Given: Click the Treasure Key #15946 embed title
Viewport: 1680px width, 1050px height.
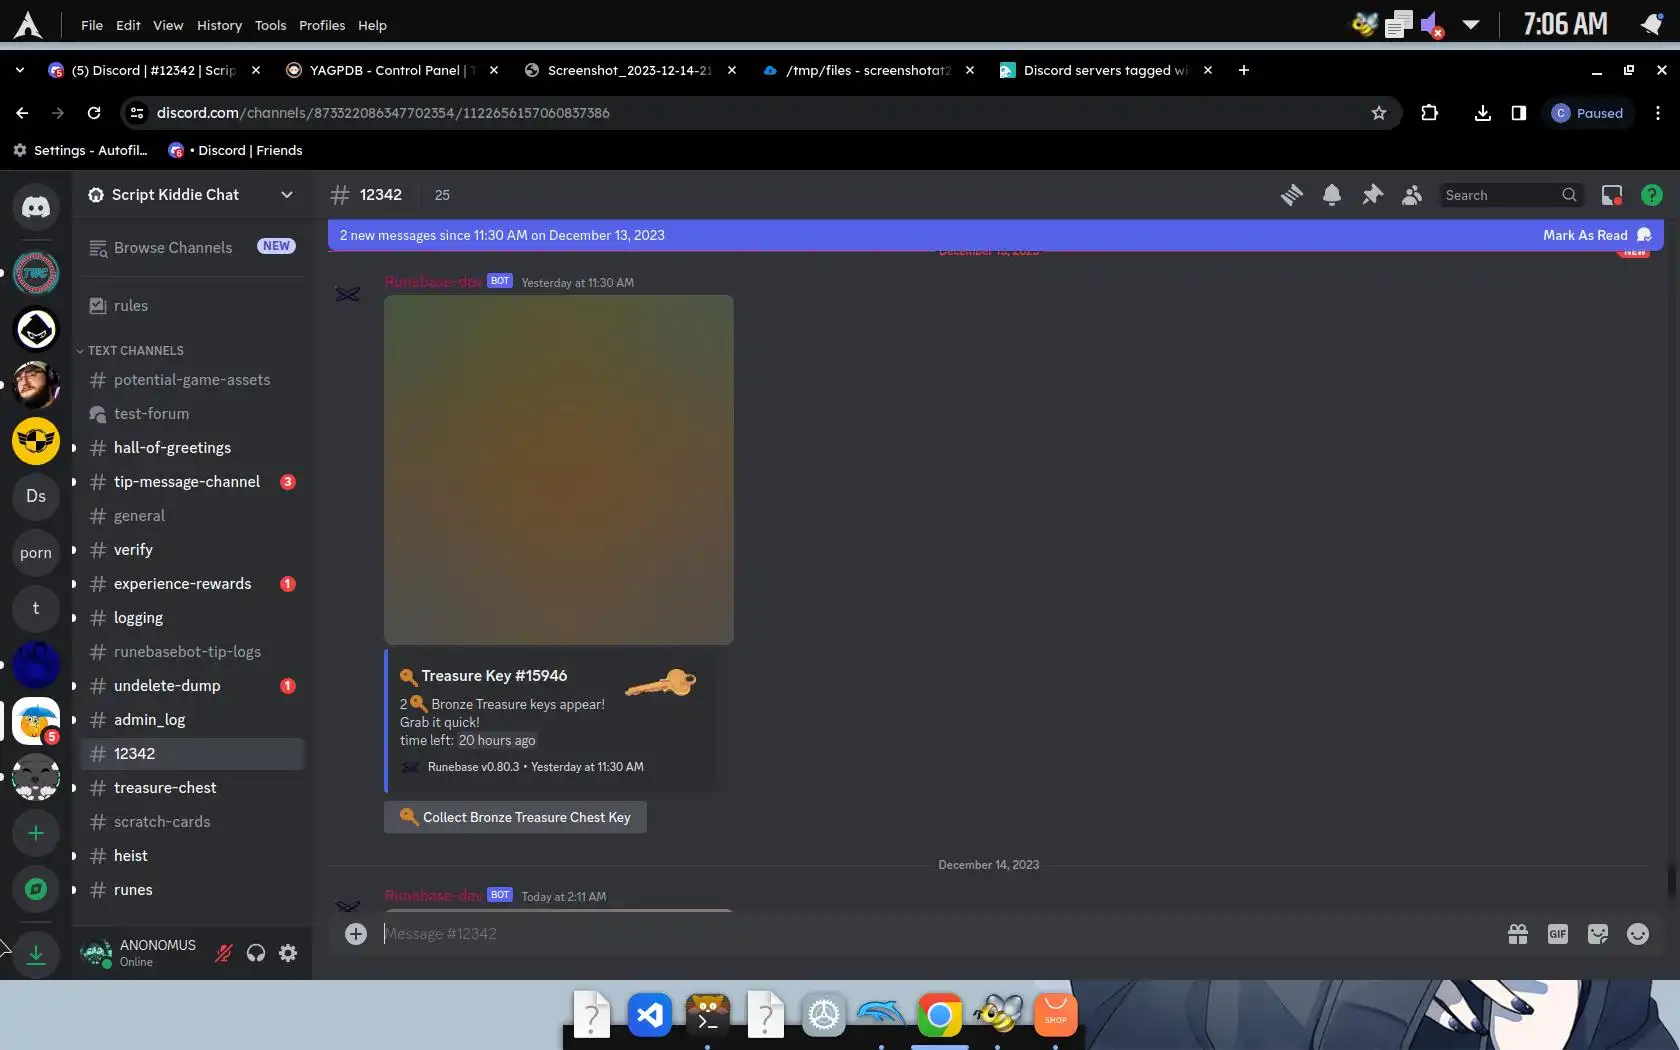Looking at the screenshot, I should coord(494,676).
